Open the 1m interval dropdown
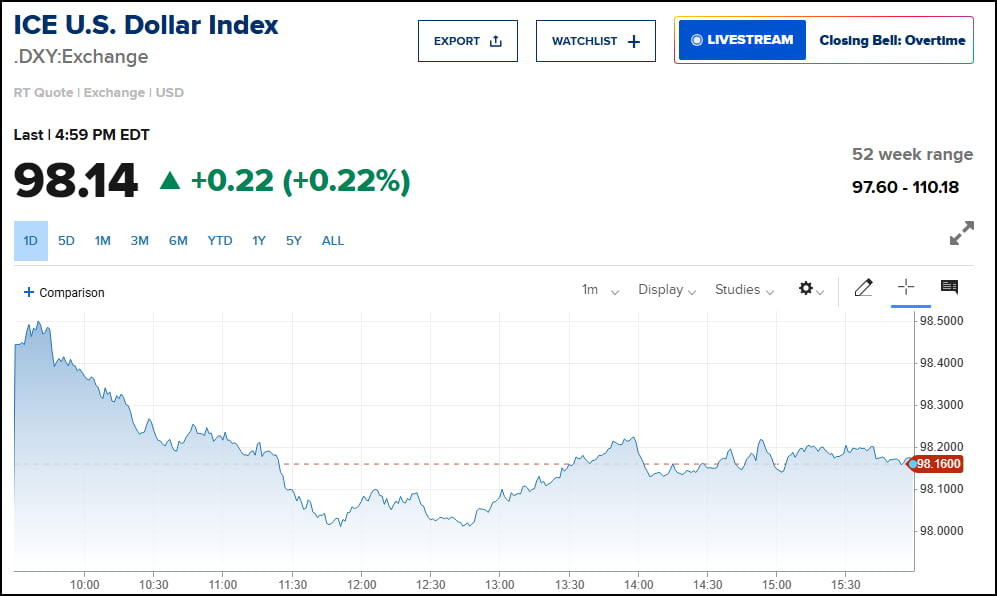The height and width of the screenshot is (596, 997). 600,290
